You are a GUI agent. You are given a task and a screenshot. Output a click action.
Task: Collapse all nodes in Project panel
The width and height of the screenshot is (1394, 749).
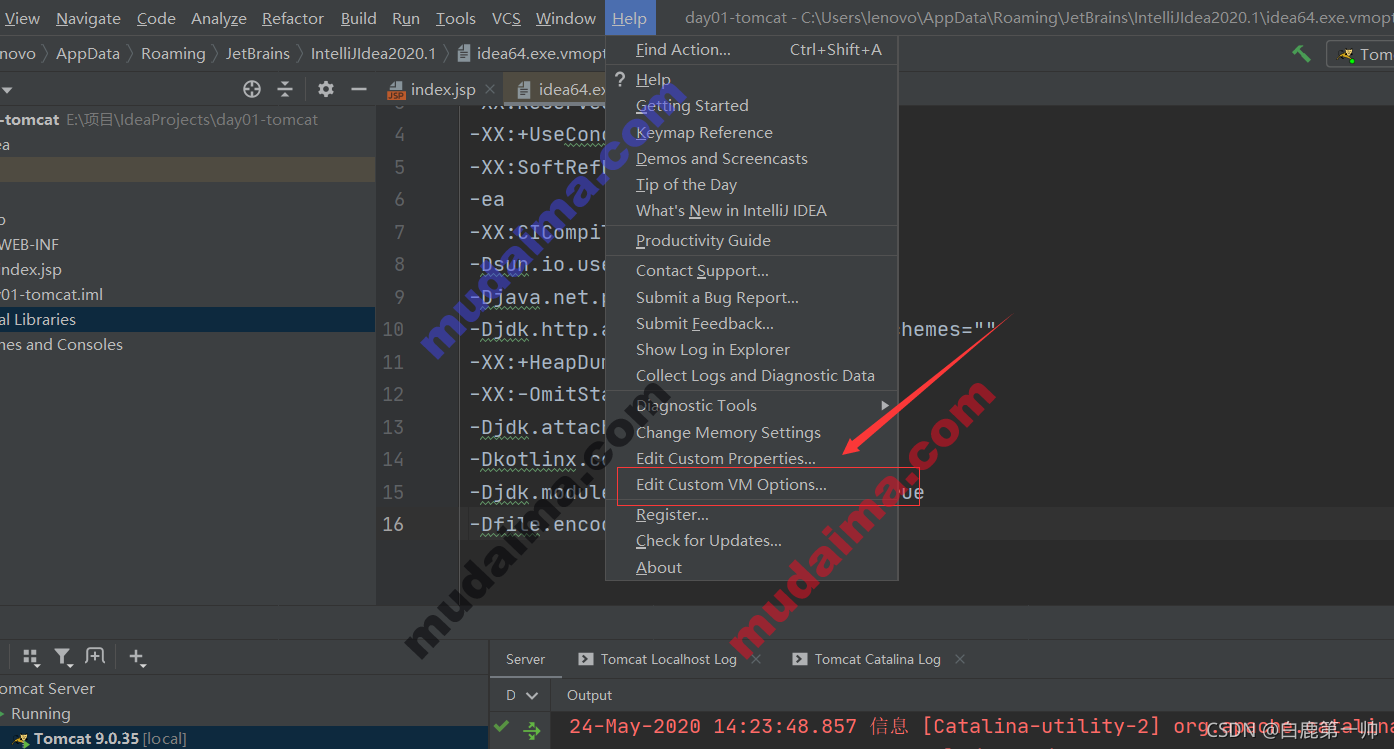[x=285, y=89]
